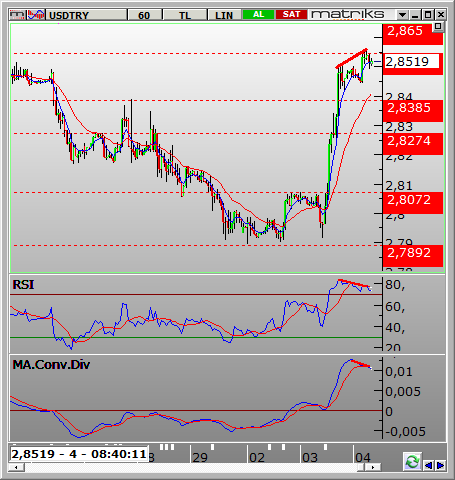This screenshot has width=455, height=480.
Task: Click the scrollbar left arrow
Action: 17,467
